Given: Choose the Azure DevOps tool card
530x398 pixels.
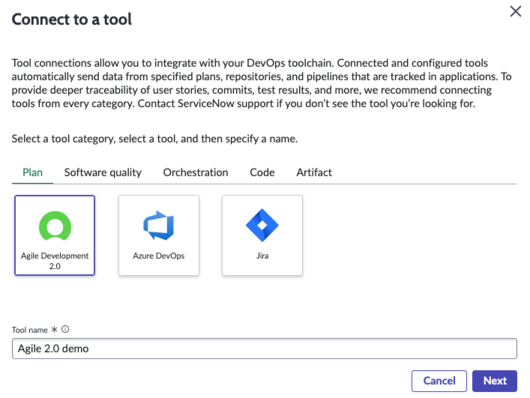Looking at the screenshot, I should [159, 235].
